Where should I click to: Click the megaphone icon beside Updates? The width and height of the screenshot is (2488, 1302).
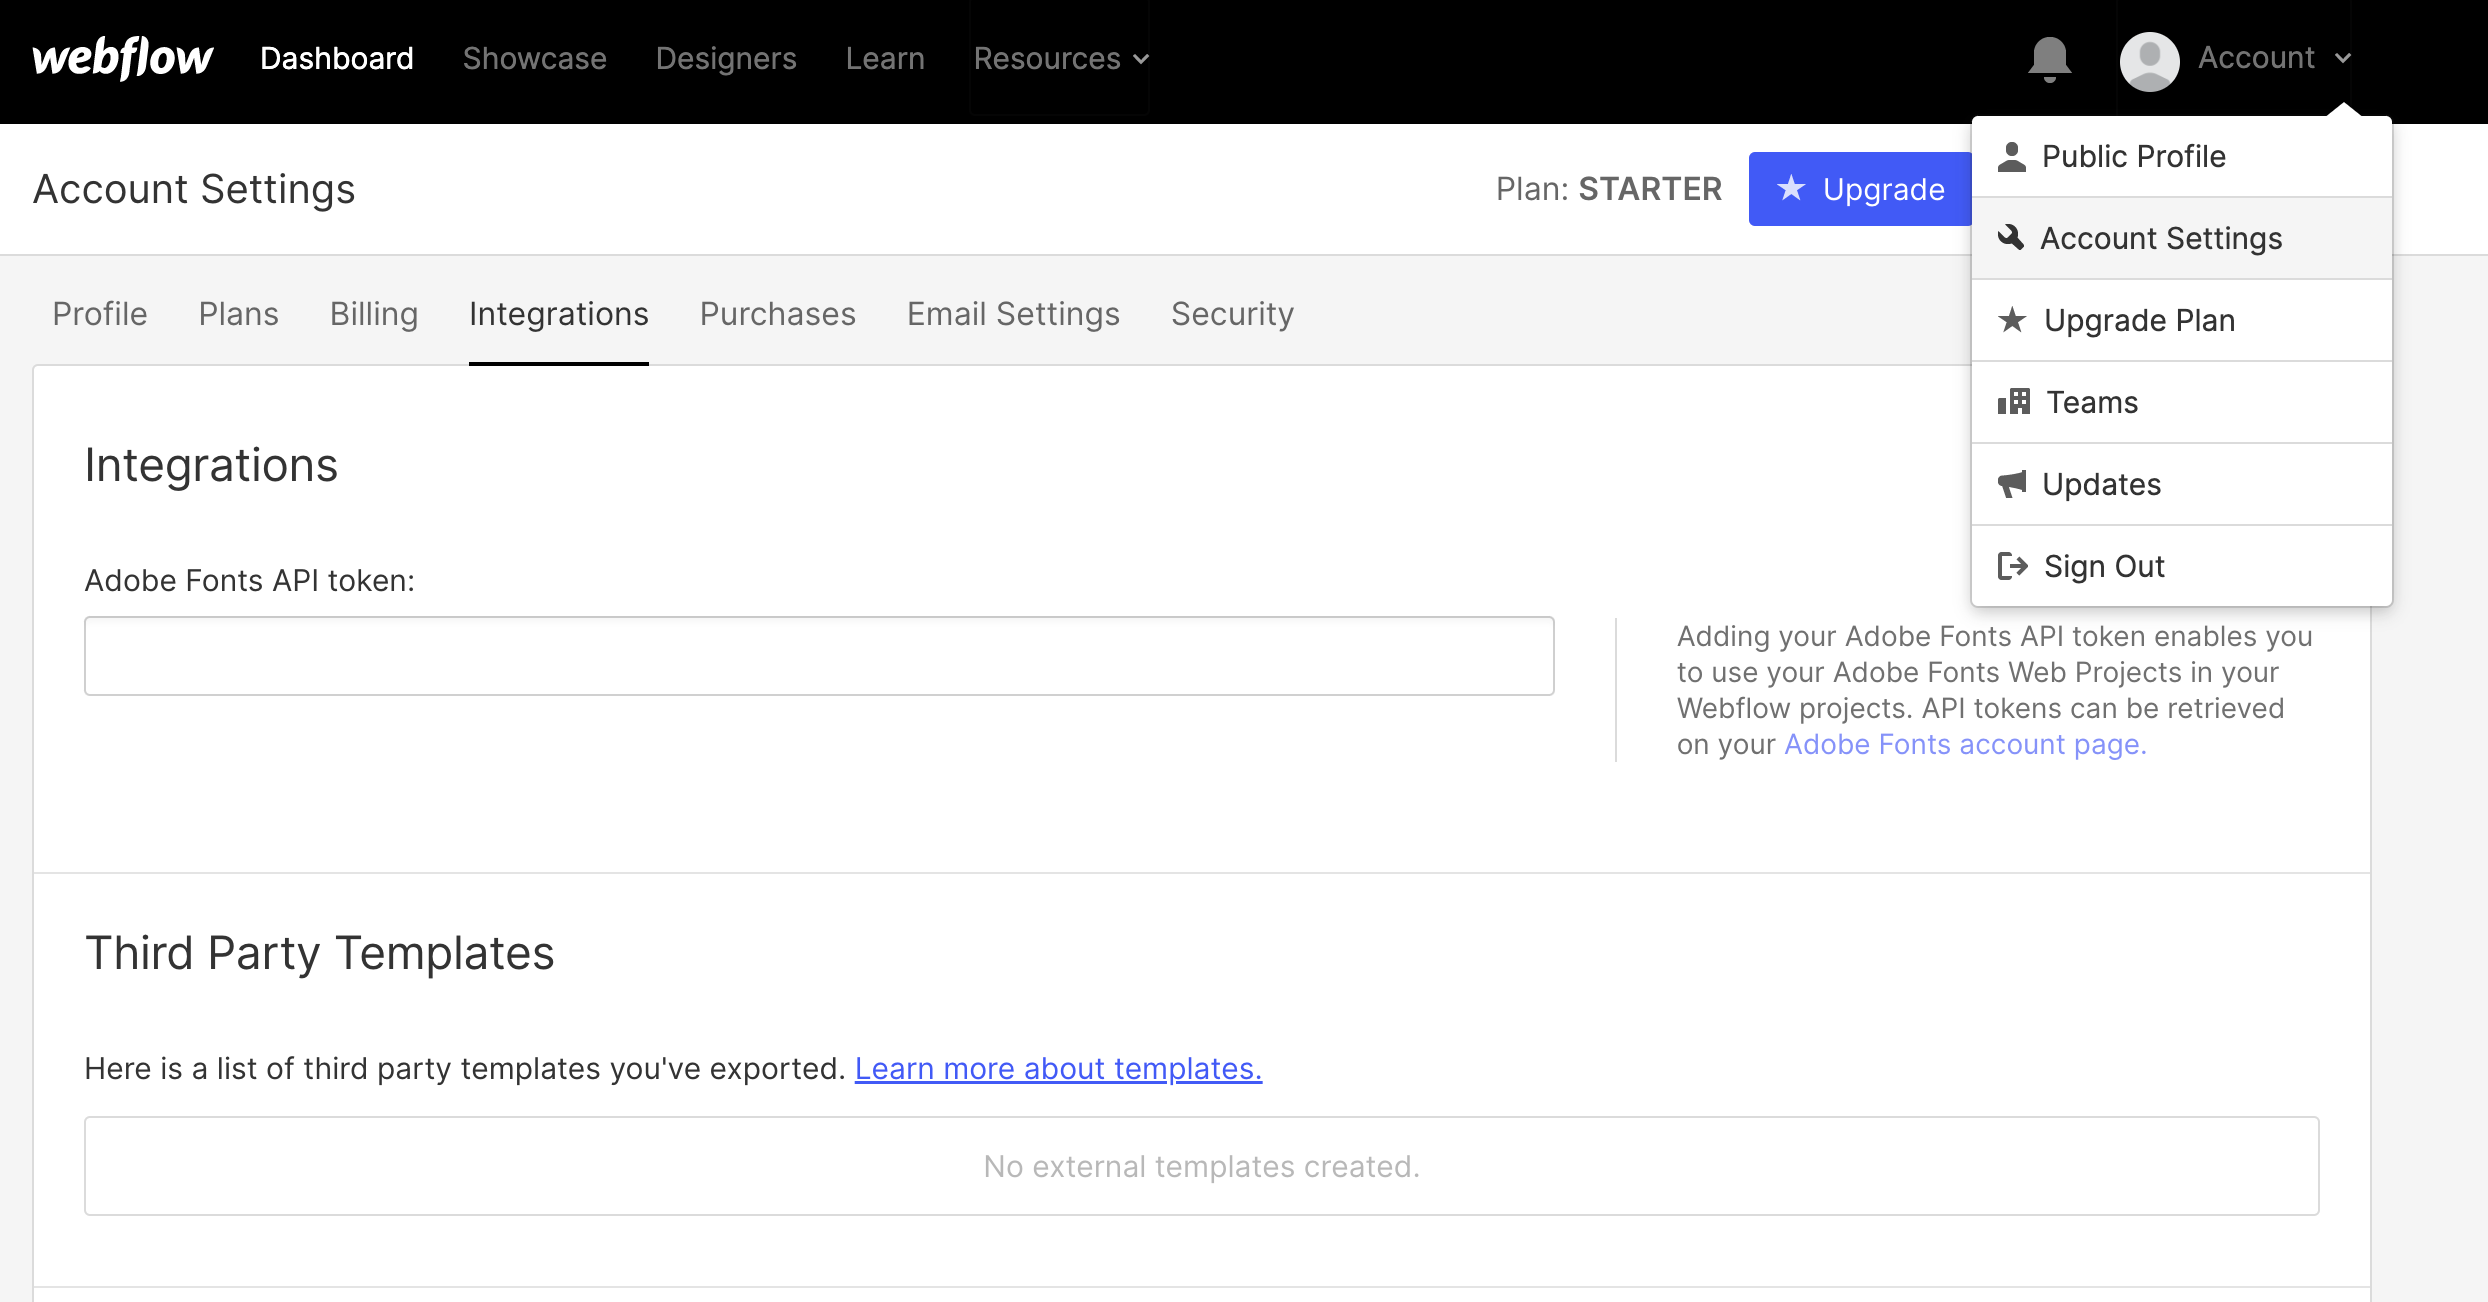tap(2010, 483)
